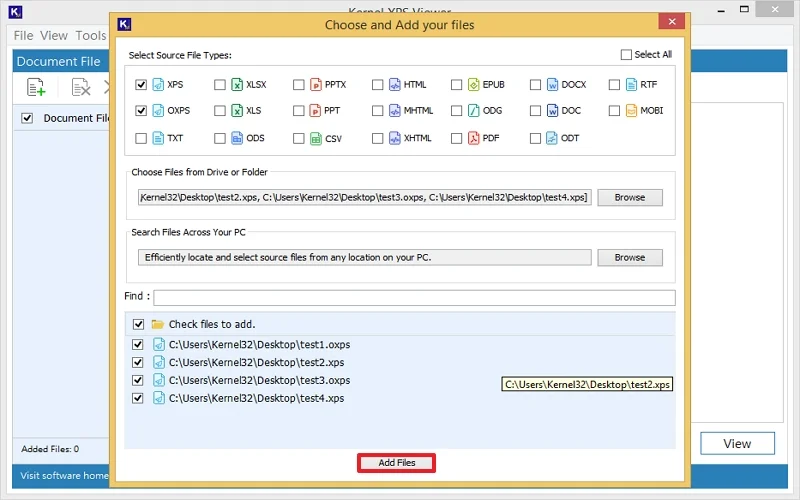
Task: Click Browse for Choose Files from Drive
Action: click(x=630, y=197)
